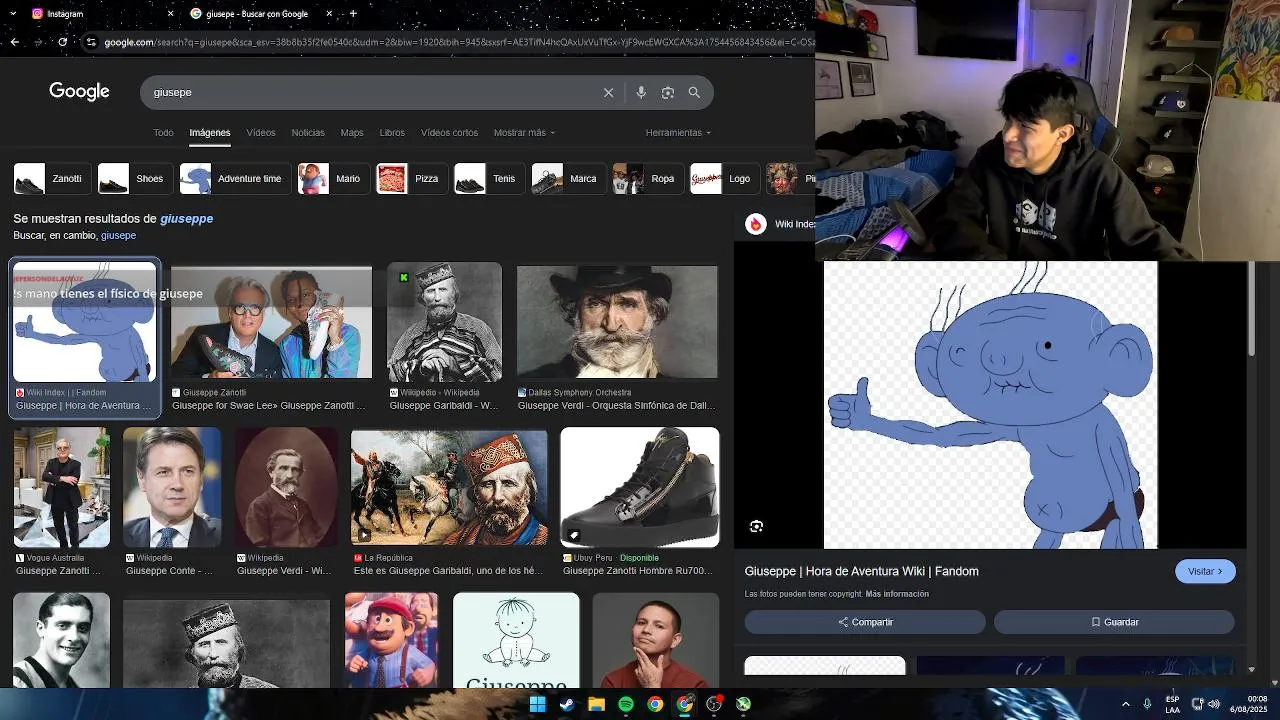This screenshot has height=720, width=1280.
Task: Save image with Guardar button
Action: (1114, 622)
